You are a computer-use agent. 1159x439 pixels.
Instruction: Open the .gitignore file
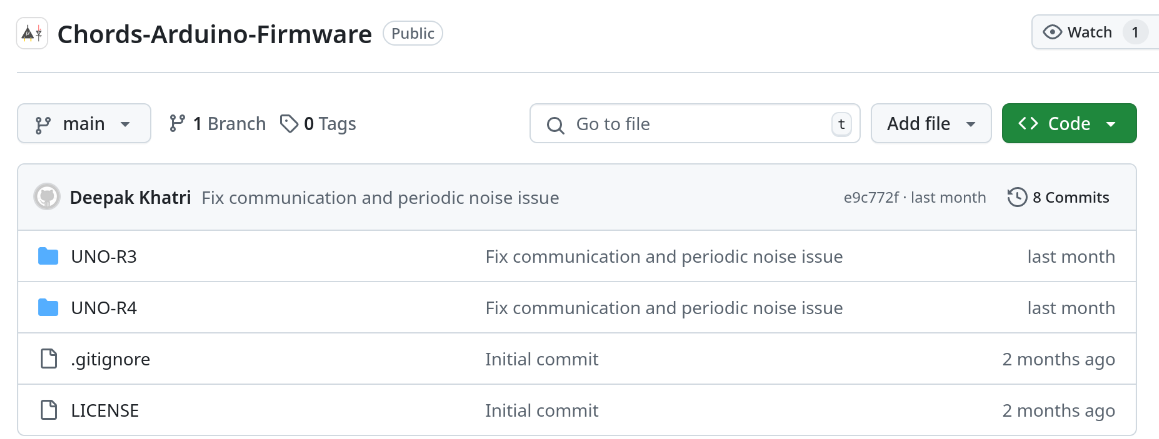coord(110,359)
